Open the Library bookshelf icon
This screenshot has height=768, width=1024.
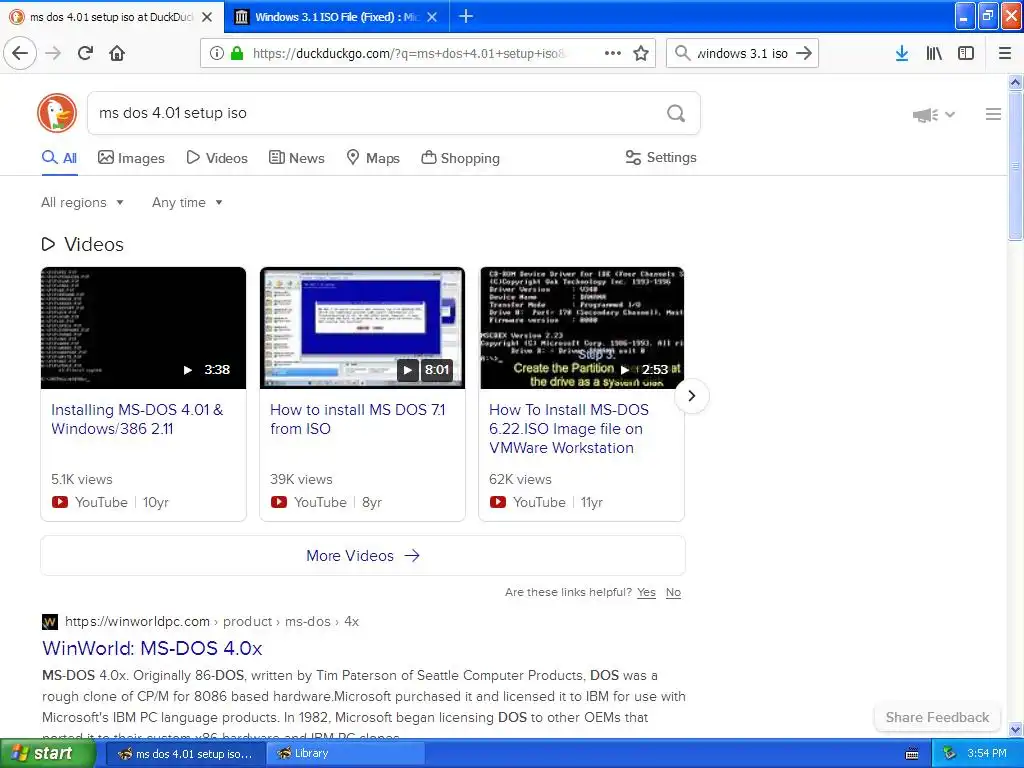[934, 53]
